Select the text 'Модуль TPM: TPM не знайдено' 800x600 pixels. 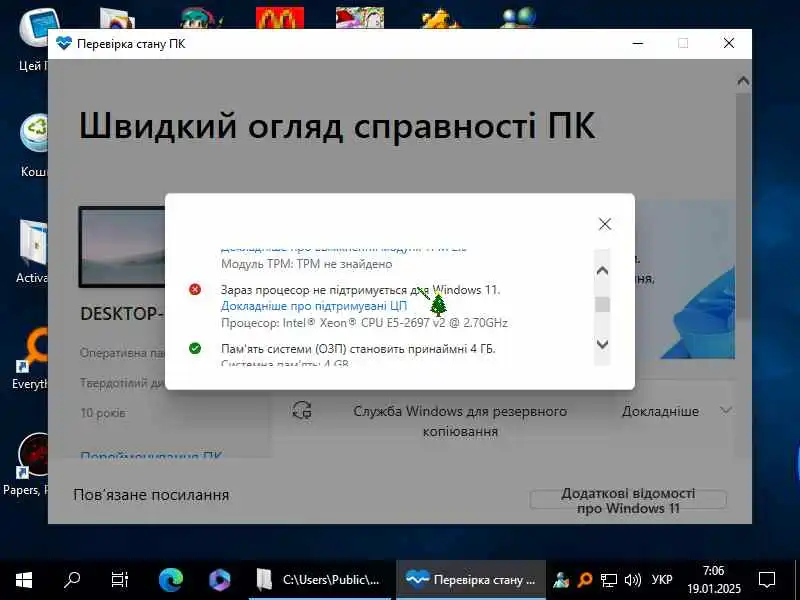(x=307, y=264)
